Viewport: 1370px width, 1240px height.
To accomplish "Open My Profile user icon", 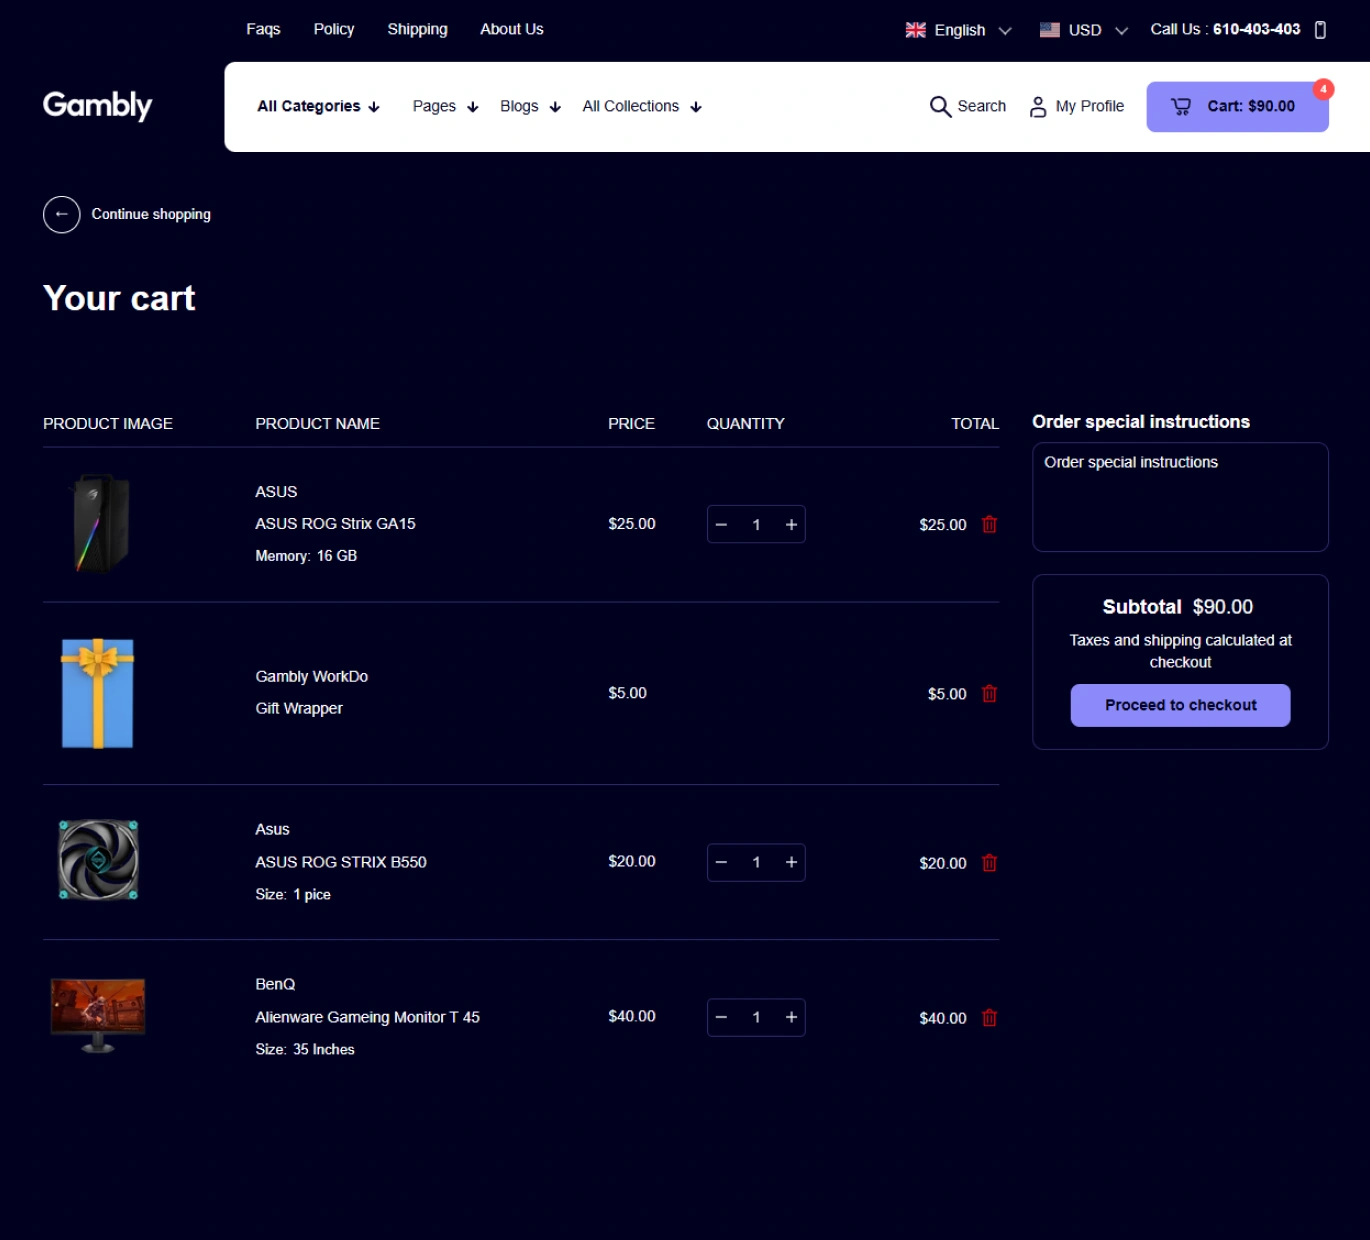I will tap(1038, 106).
